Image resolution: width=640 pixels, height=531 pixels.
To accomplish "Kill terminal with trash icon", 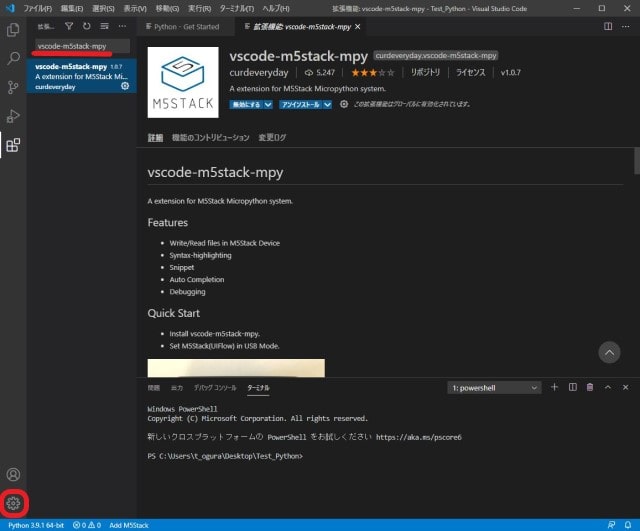I will [590, 387].
